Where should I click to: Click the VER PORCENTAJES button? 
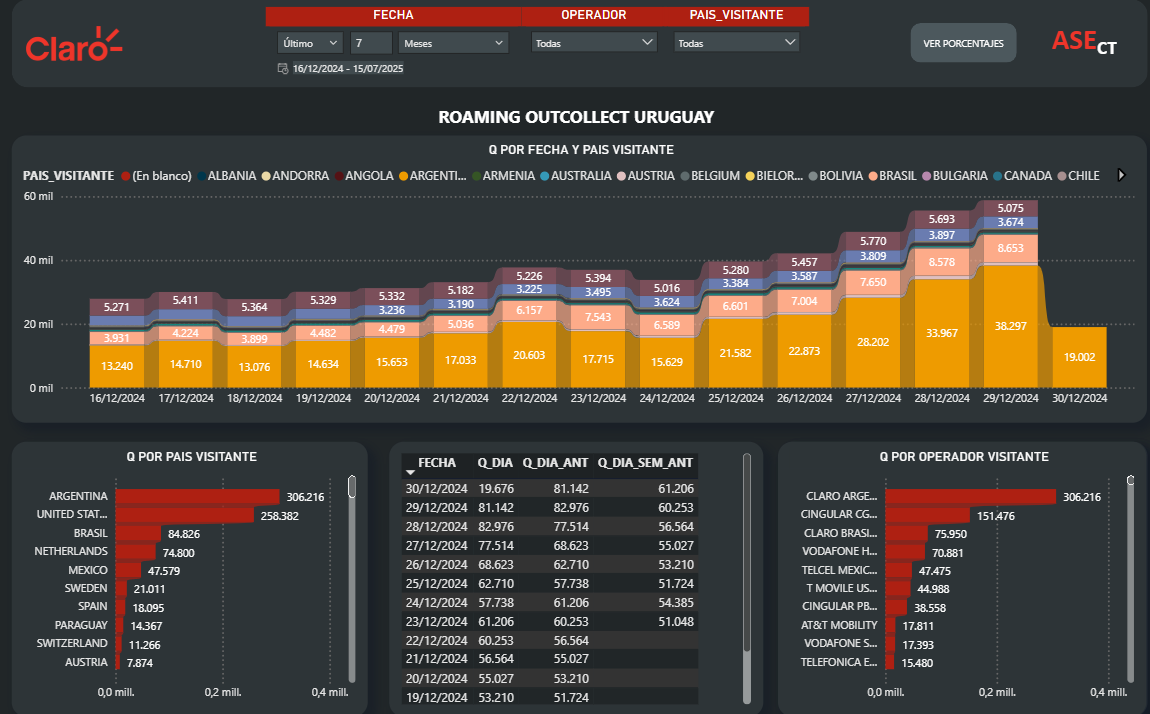[963, 43]
